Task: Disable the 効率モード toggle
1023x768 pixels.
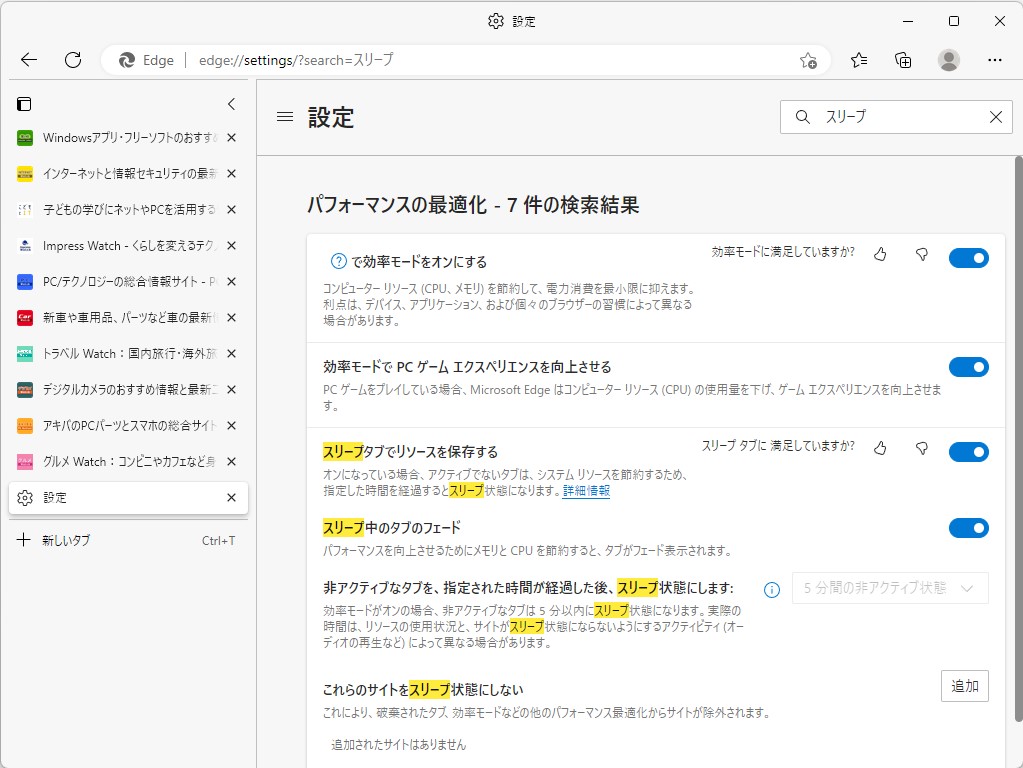Action: [x=967, y=257]
